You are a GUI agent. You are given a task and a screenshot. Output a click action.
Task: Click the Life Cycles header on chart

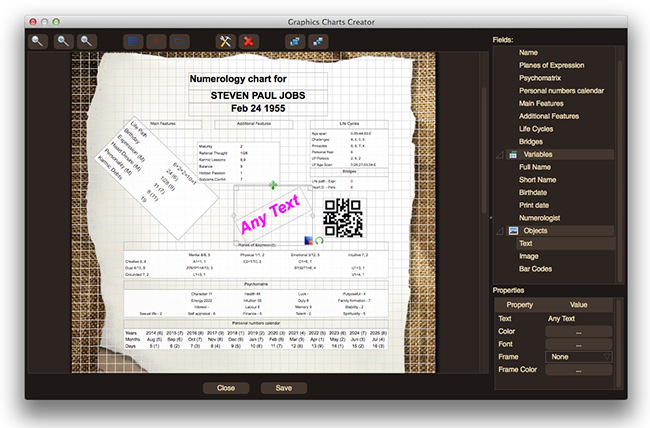349,124
